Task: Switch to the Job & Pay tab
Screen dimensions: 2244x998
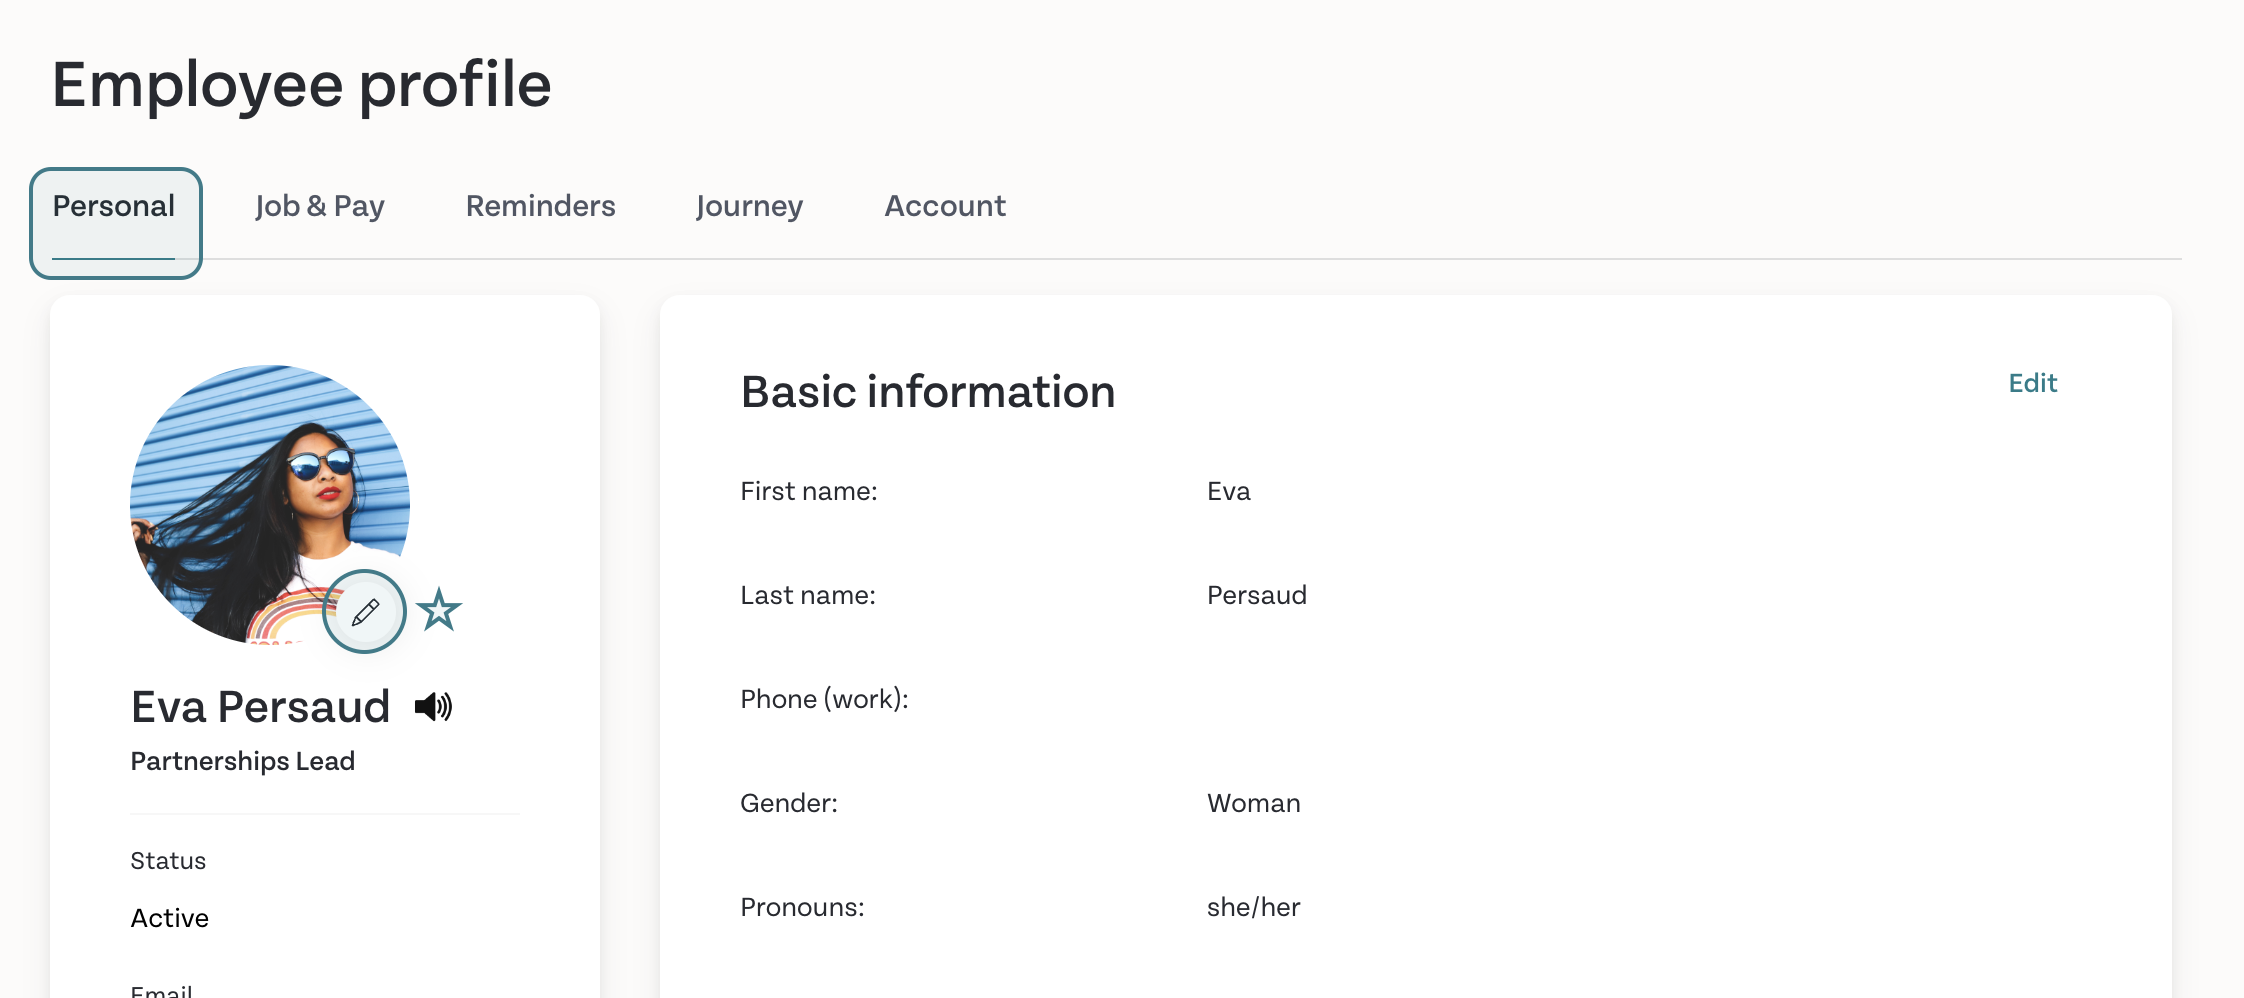Action: click(320, 206)
